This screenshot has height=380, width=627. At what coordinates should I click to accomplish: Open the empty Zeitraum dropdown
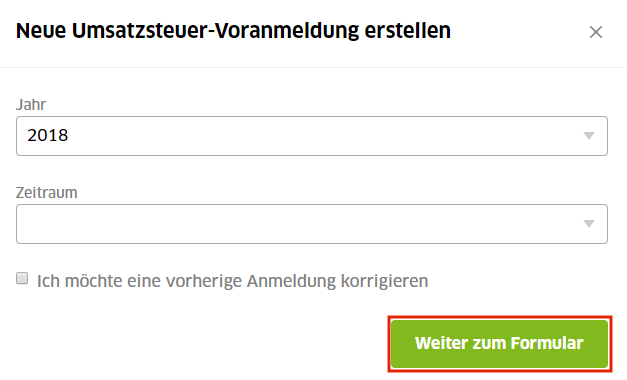tap(312, 224)
